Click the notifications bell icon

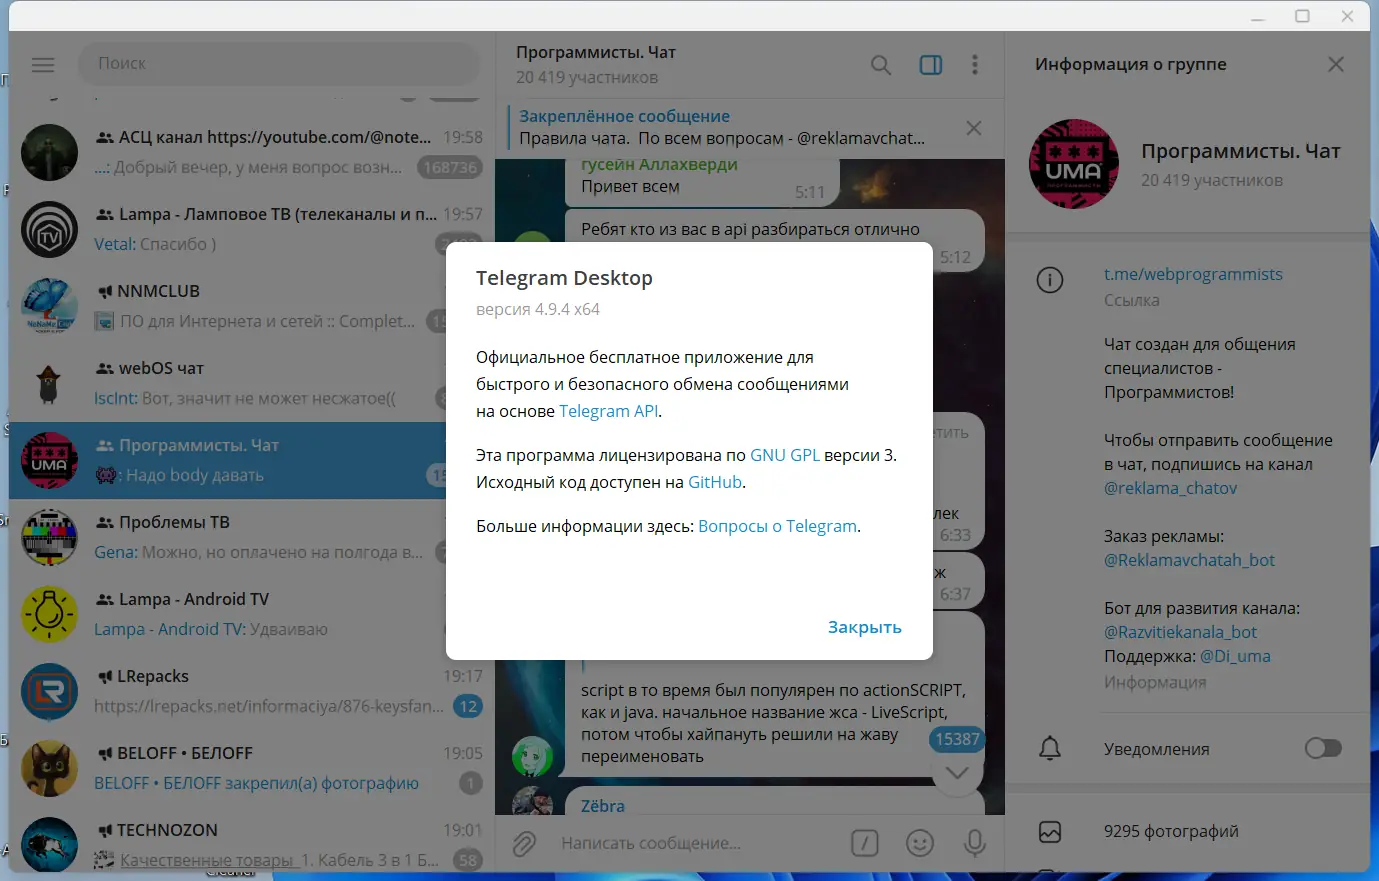tap(1050, 748)
